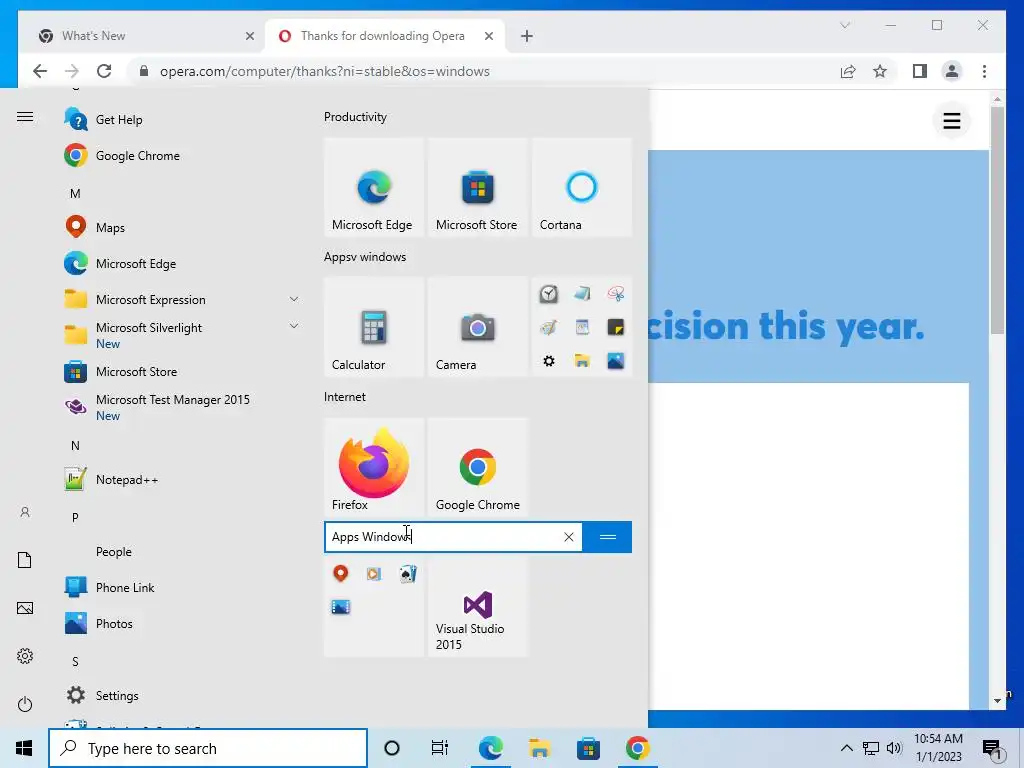
Task: Show hidden system tray icons
Action: point(846,748)
